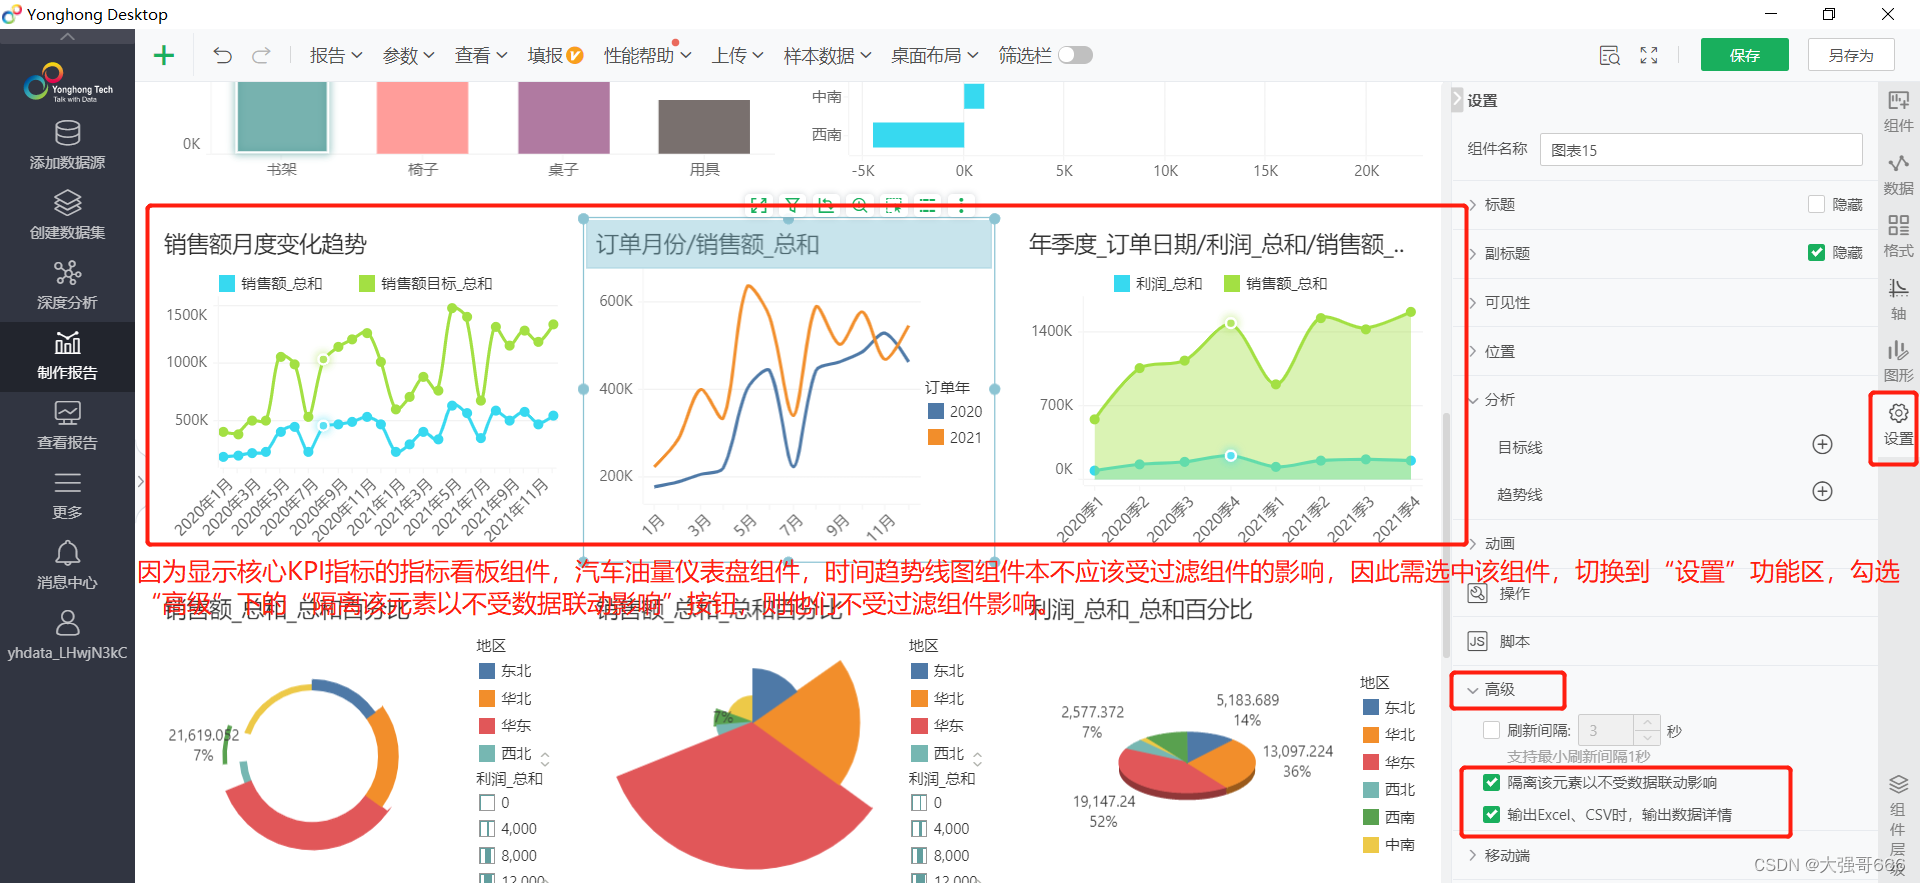Check the 4,000 box under first 利润_总和 legend

[x=487, y=828]
